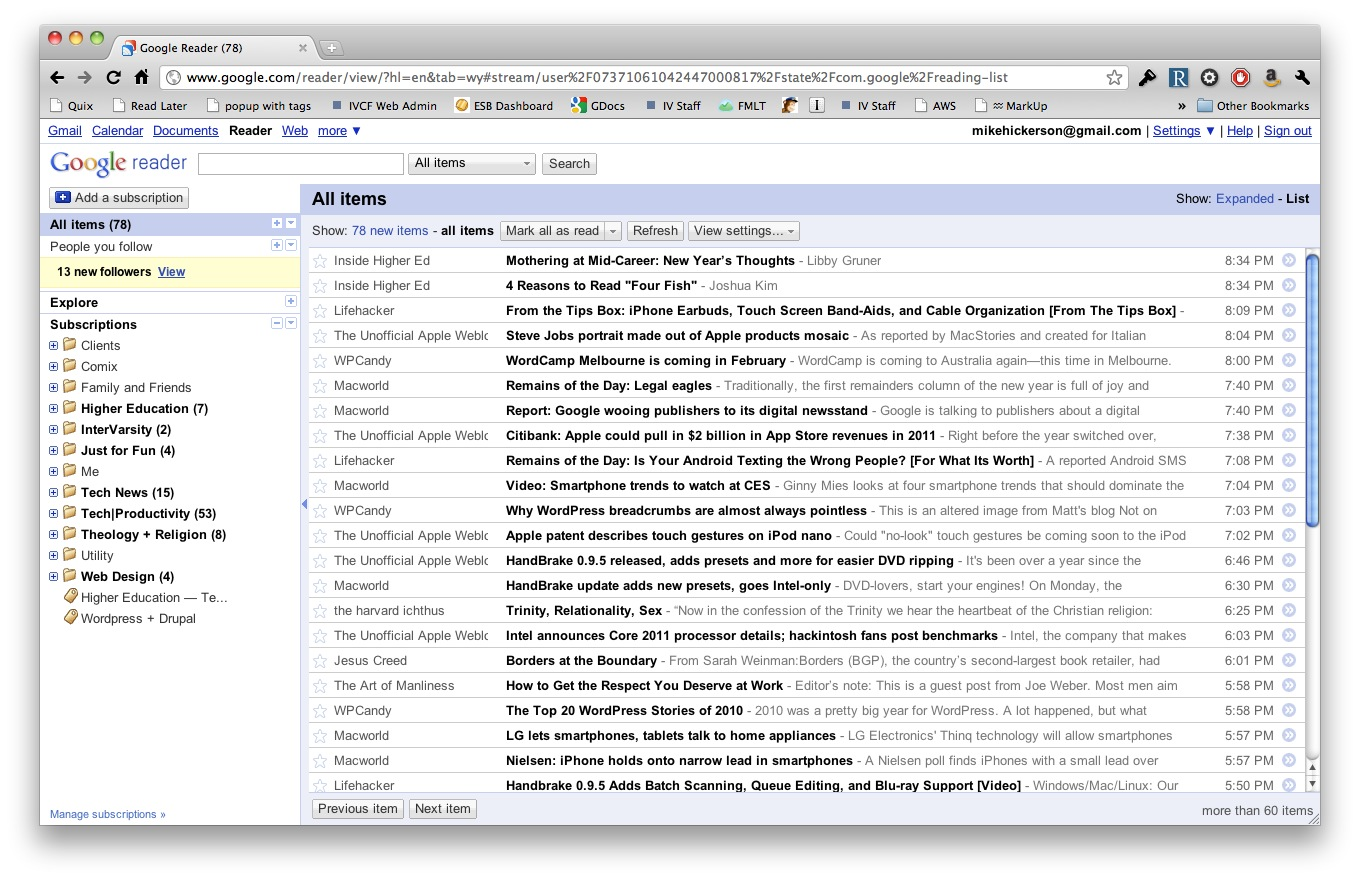Image resolution: width=1360 pixels, height=880 pixels.
Task: Collapse sidebar using the blue triangle handle
Action: click(x=304, y=505)
